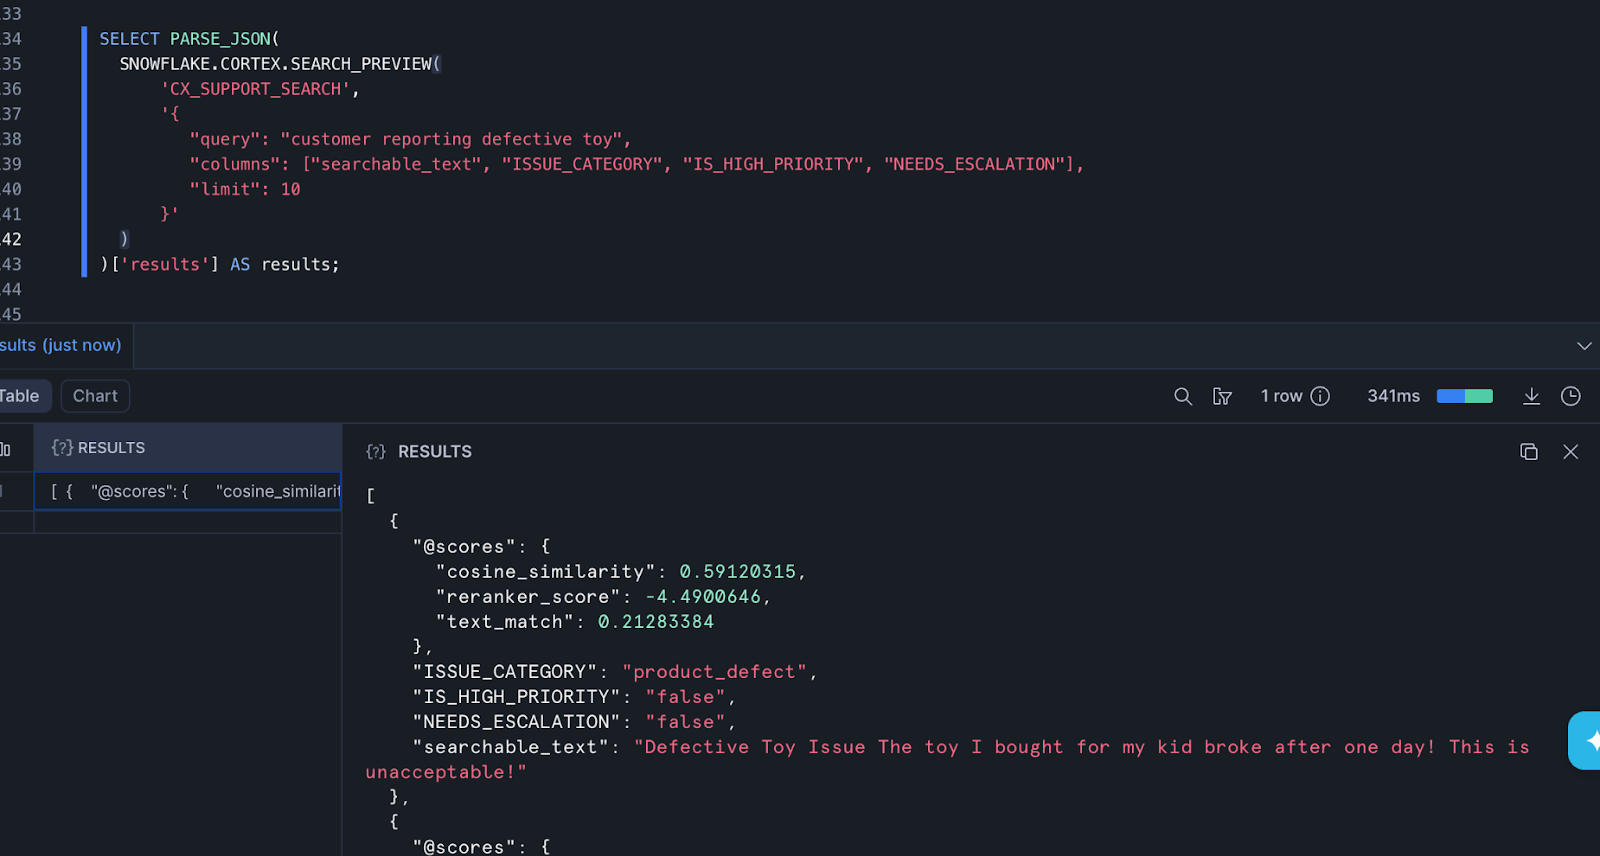Click the ['results'] AS results; line

pos(220,264)
